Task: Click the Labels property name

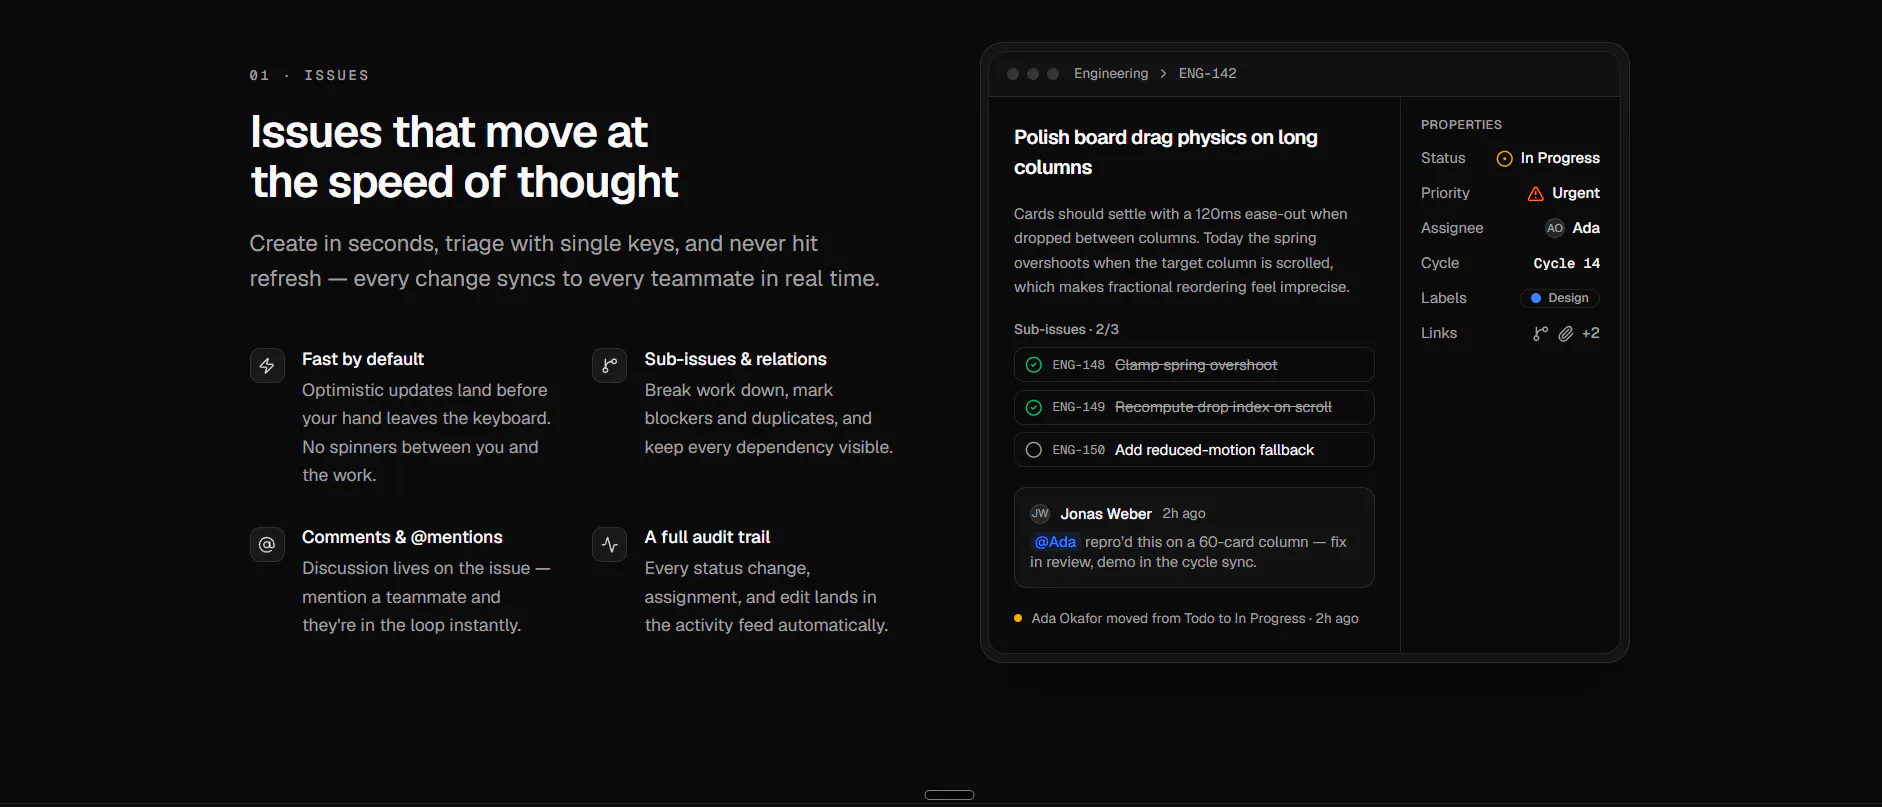Action: 1444,298
